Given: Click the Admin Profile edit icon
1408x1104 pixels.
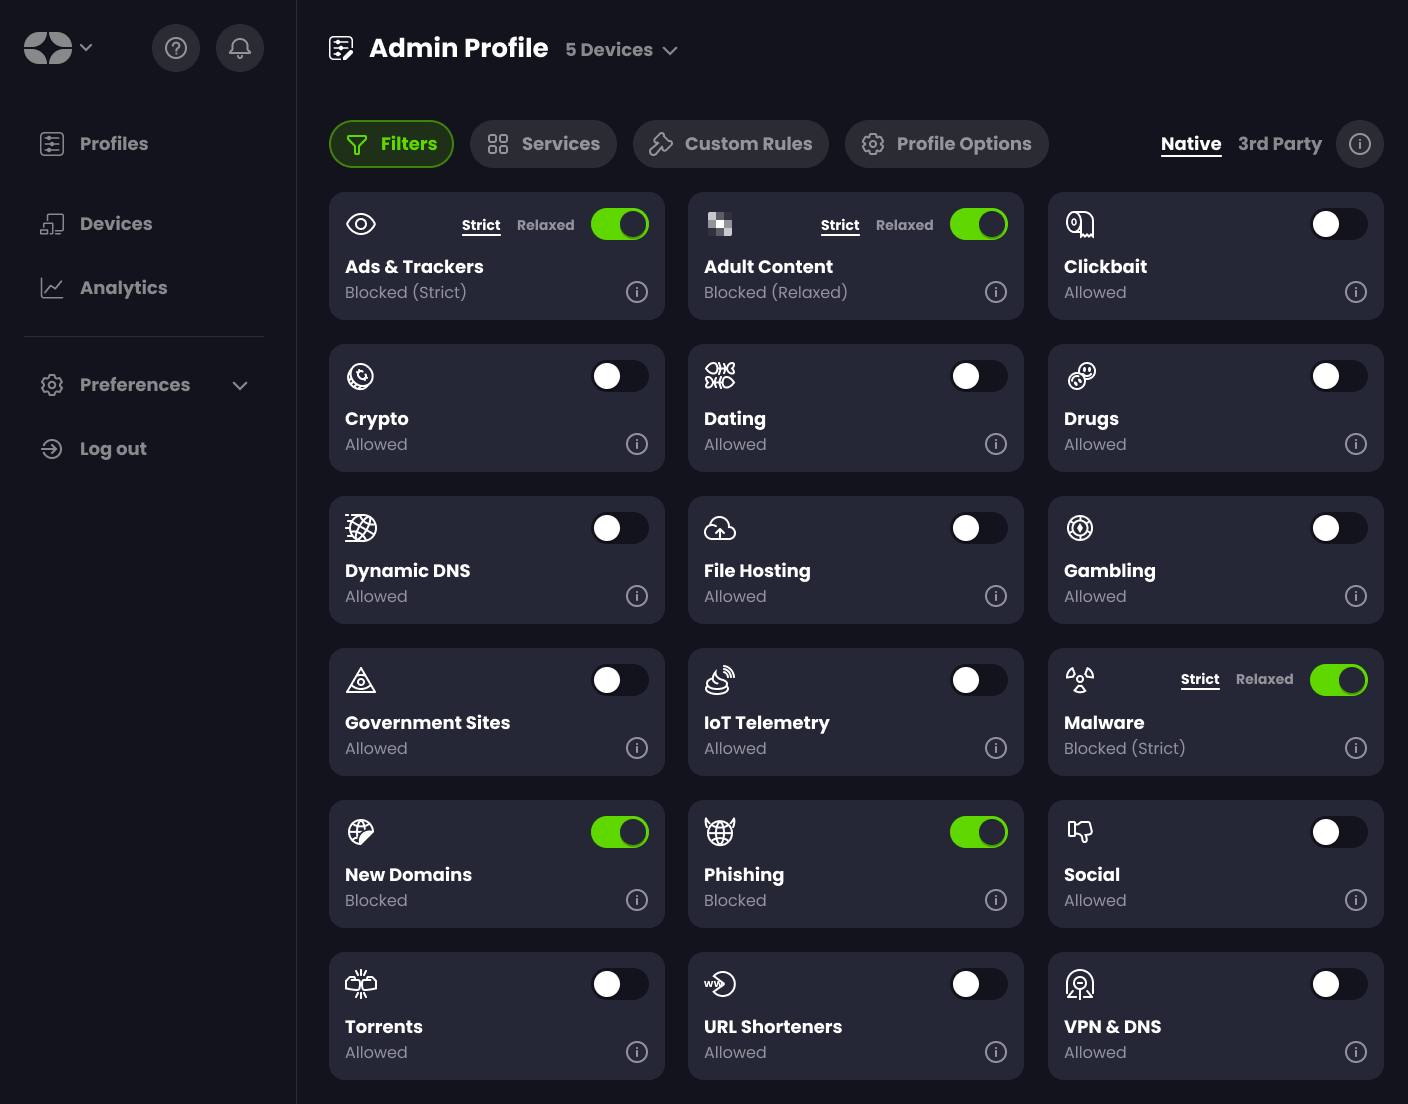Looking at the screenshot, I should (341, 48).
